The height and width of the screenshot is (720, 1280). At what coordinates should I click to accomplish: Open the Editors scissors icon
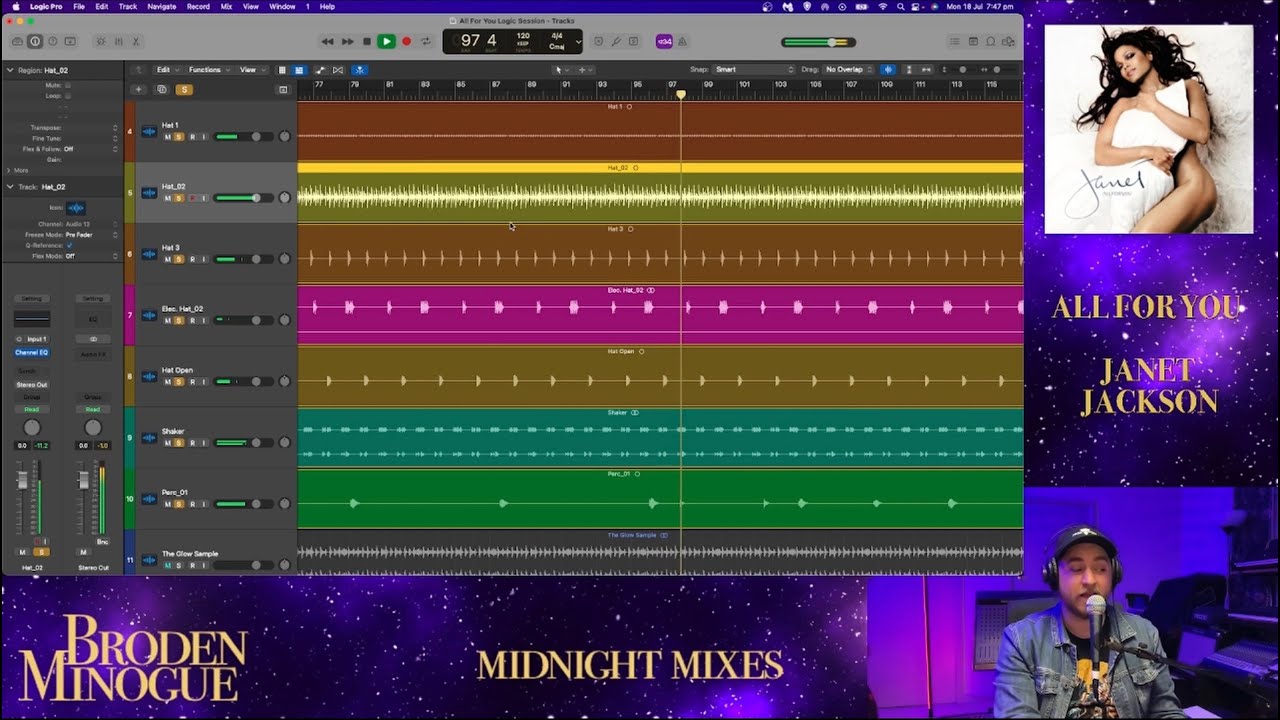click(x=136, y=41)
